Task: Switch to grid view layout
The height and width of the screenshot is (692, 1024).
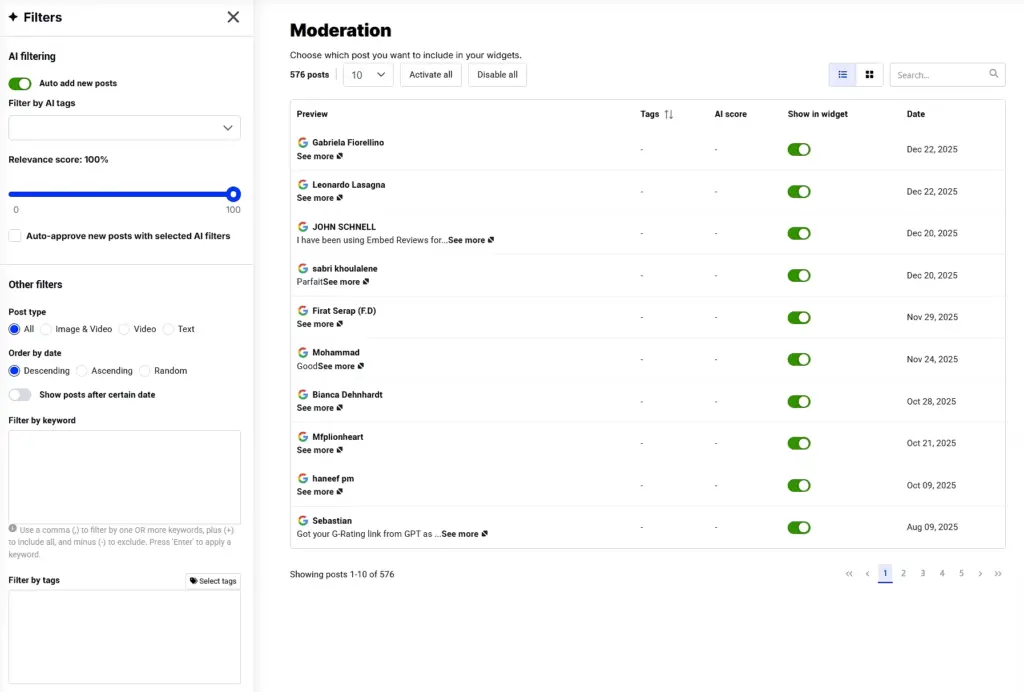Action: (x=866, y=74)
